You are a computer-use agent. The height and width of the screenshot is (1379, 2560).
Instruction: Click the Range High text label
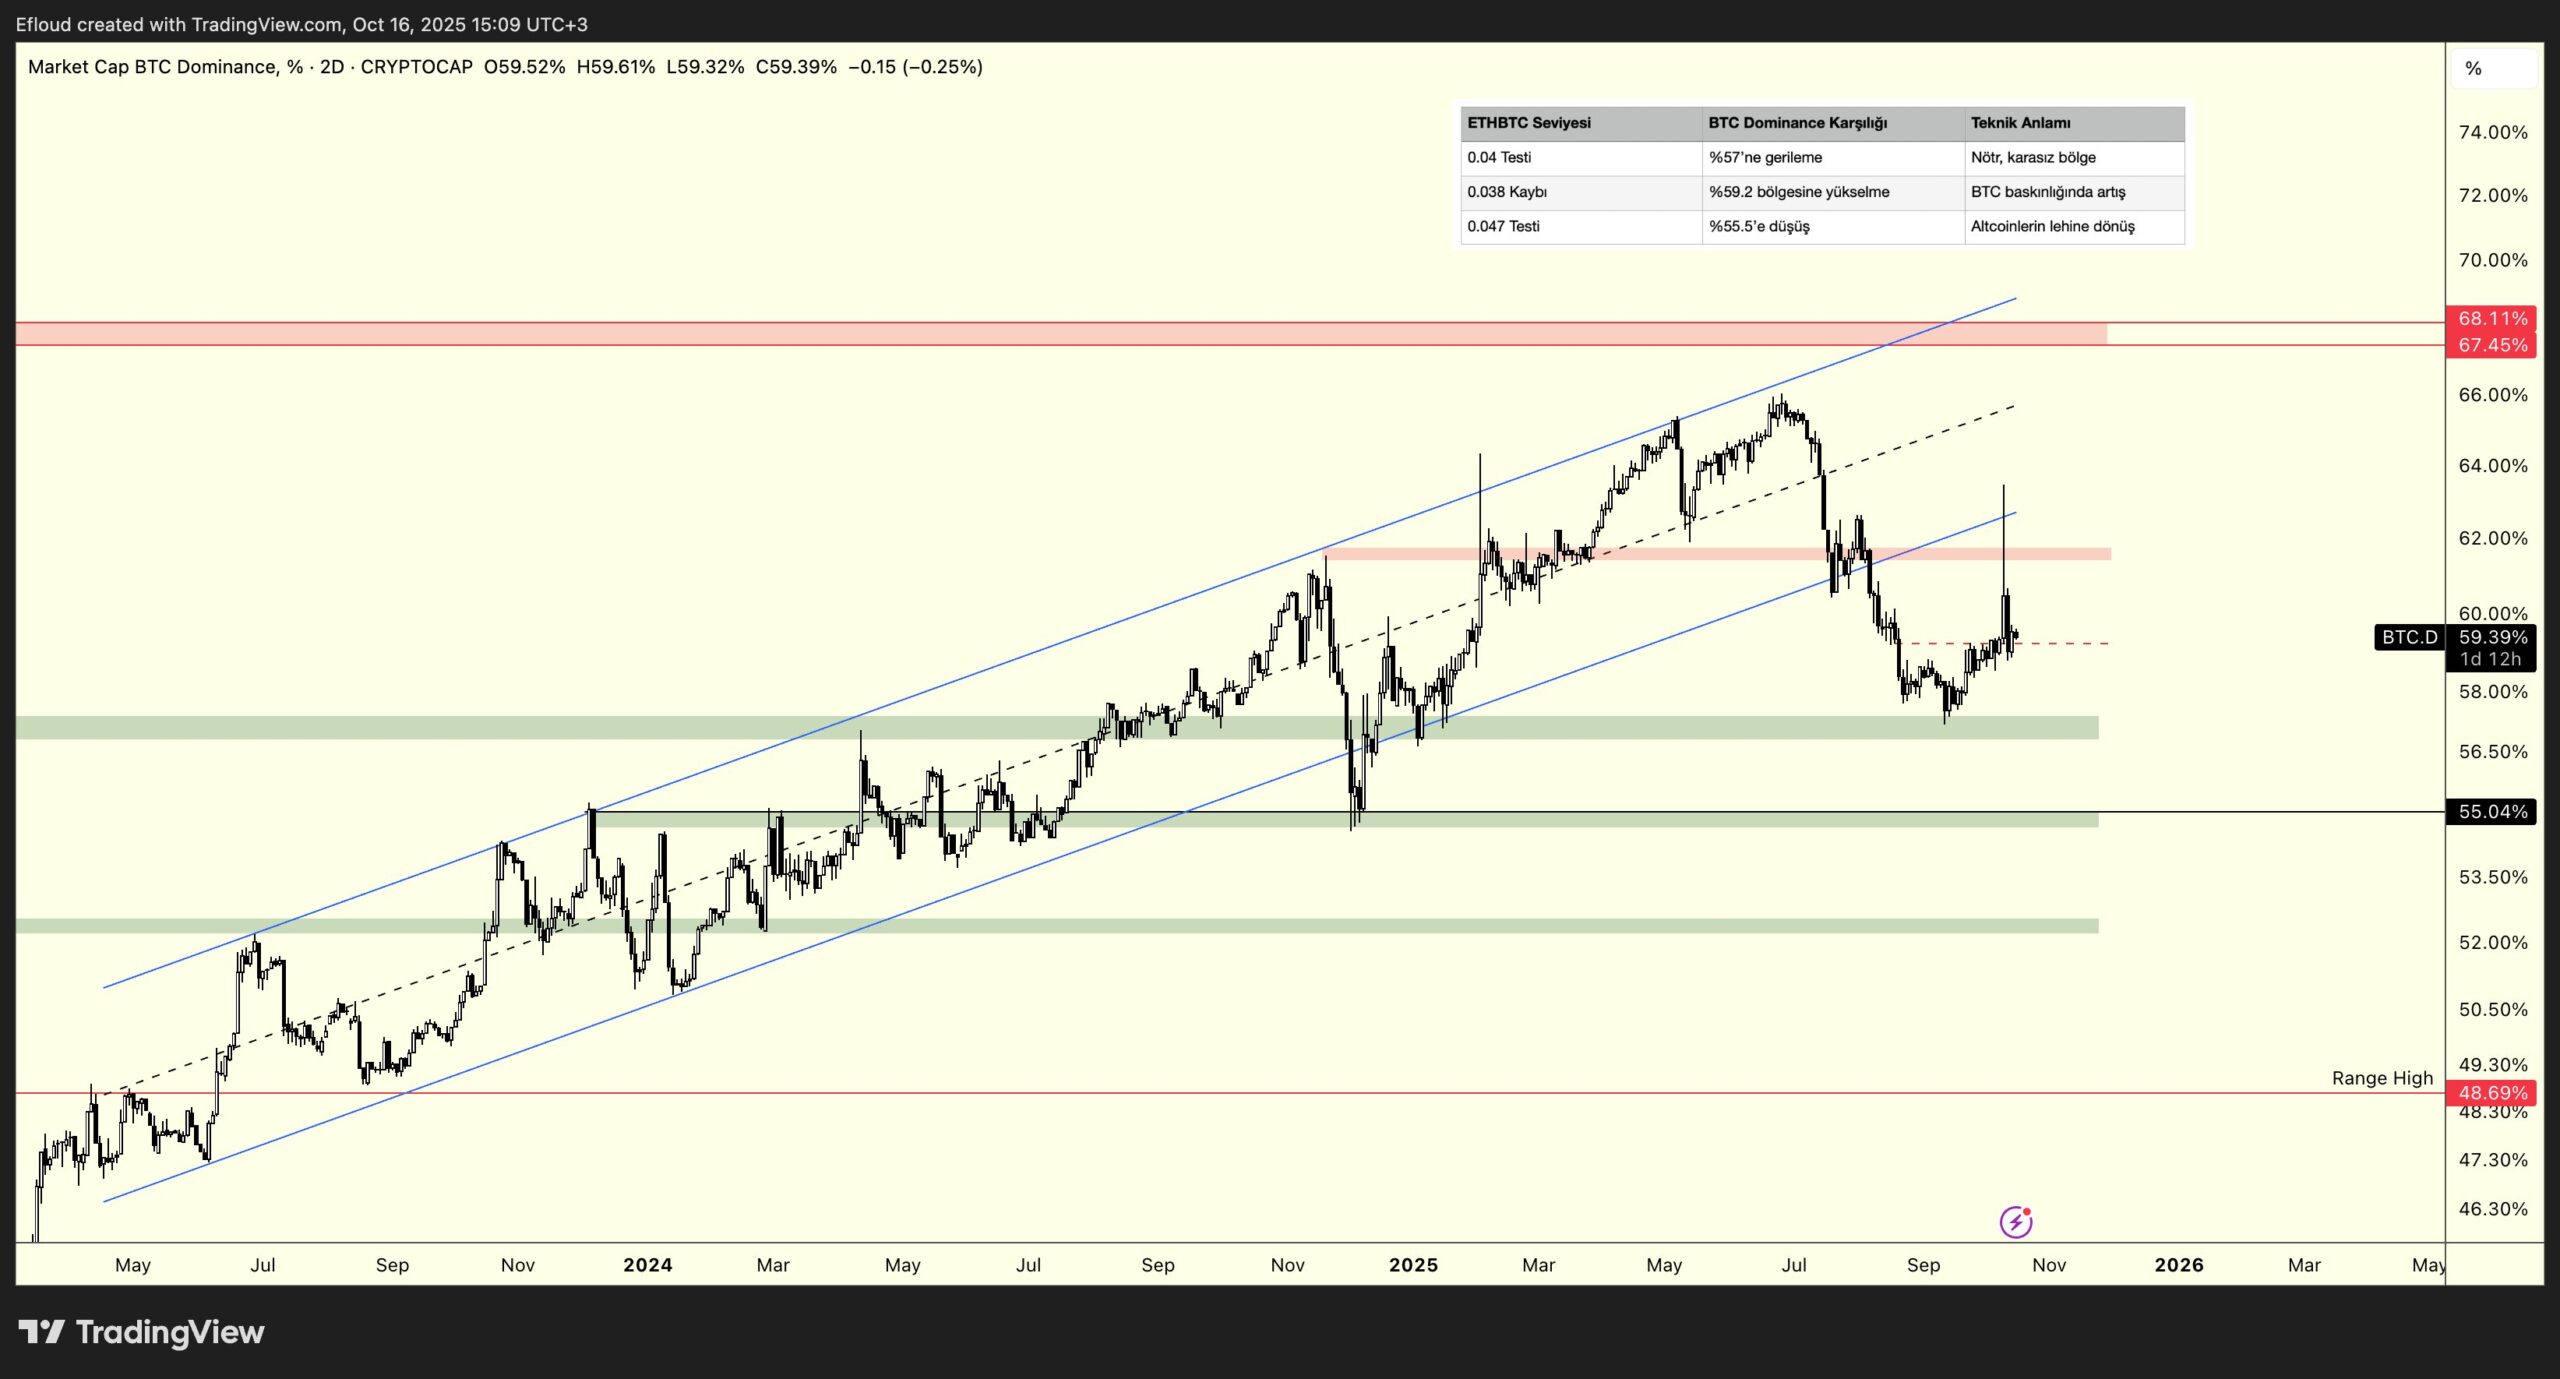[x=2381, y=1078]
